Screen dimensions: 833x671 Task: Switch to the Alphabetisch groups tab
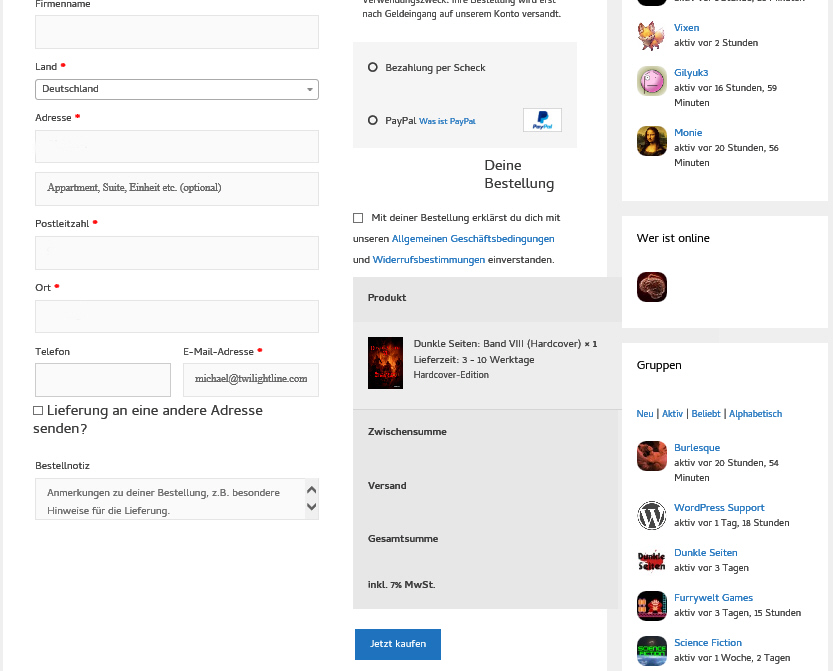755,414
